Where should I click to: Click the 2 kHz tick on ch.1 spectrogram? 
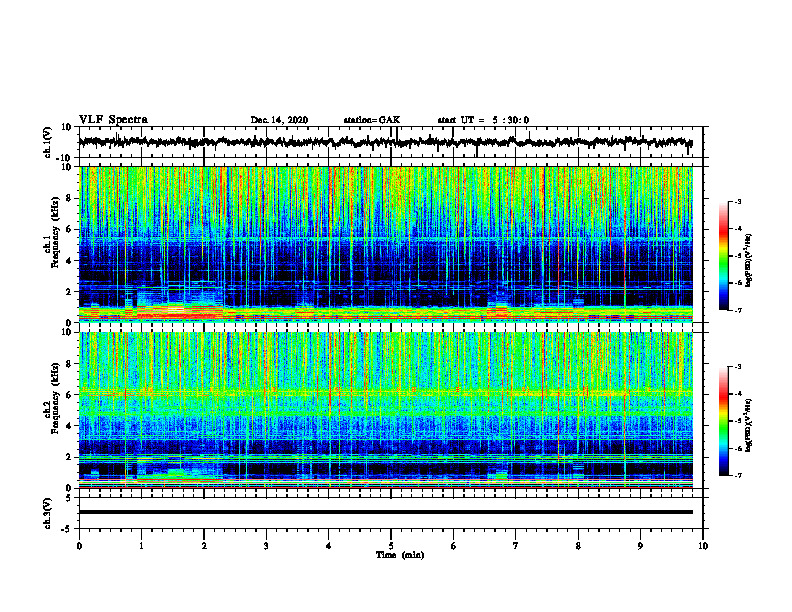(69, 292)
